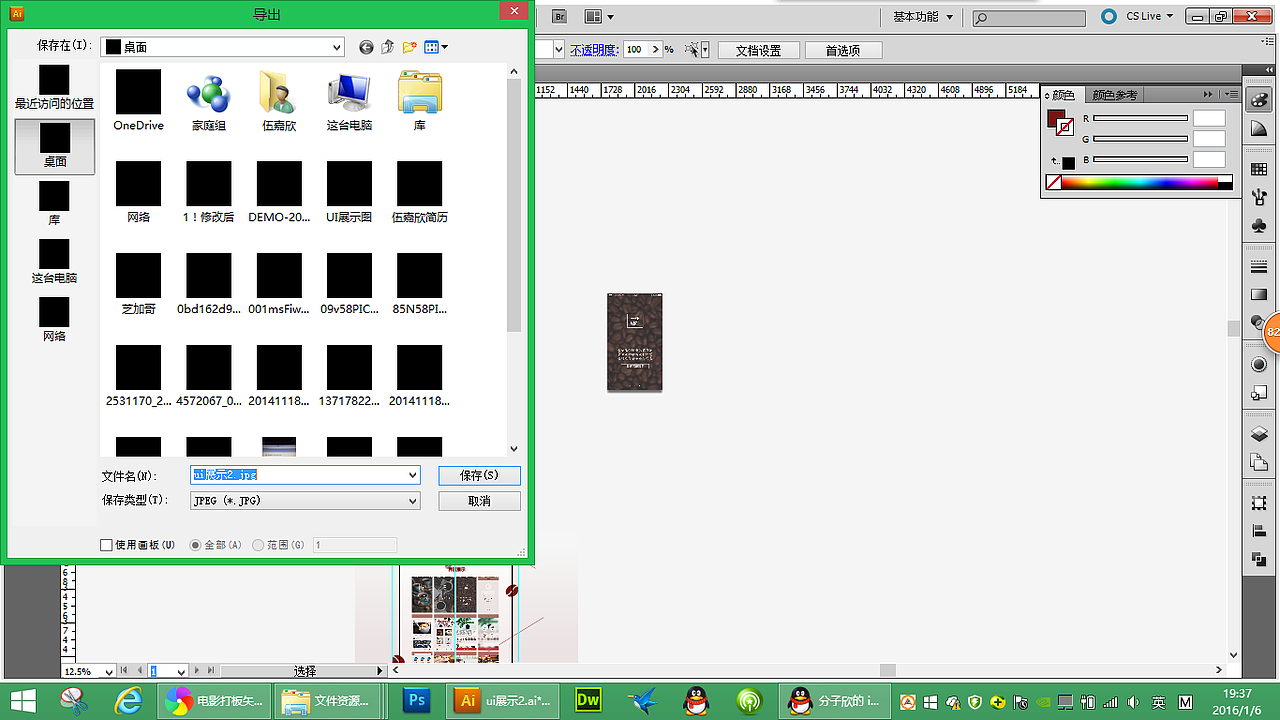Select the coffee bean artwork on canvas
The height and width of the screenshot is (720, 1280).
pos(635,342)
